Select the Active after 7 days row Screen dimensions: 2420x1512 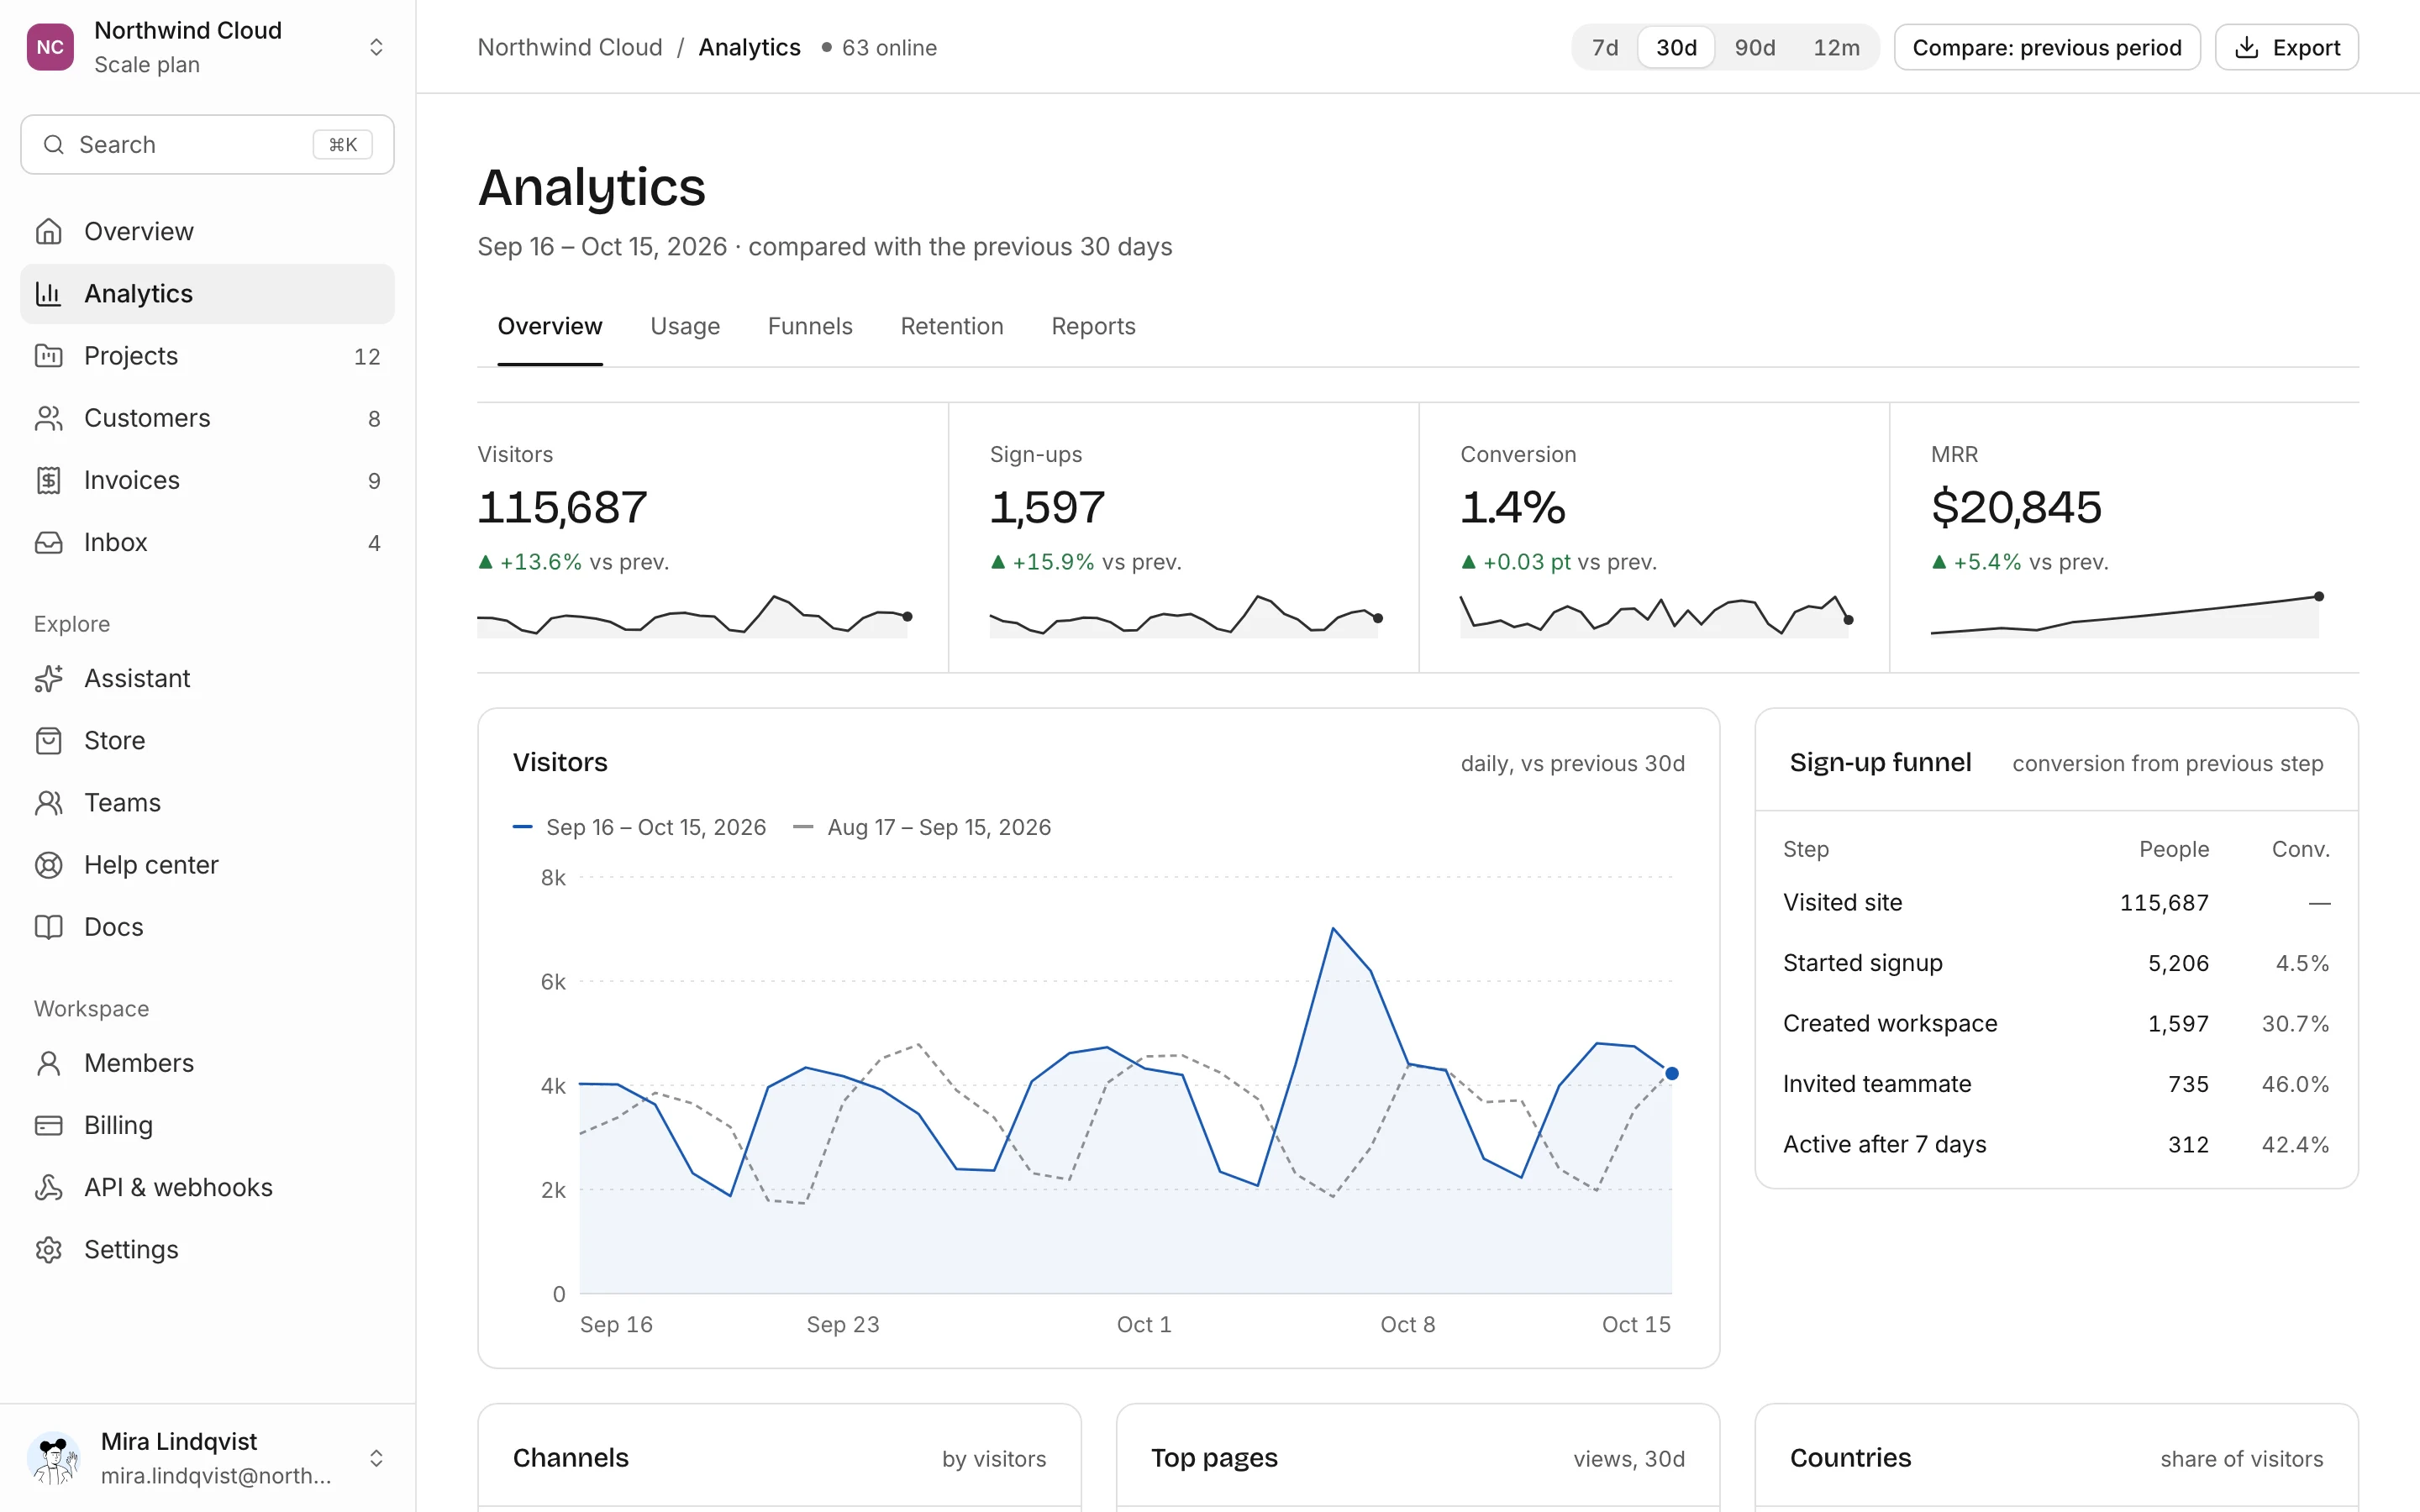[2056, 1144]
